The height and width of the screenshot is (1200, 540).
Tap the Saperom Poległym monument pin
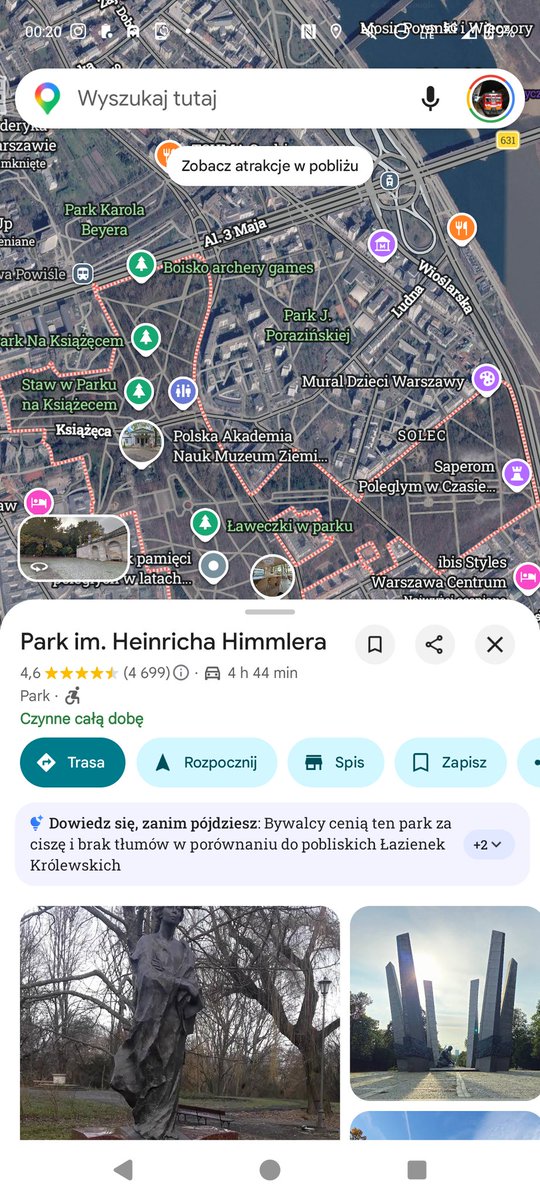click(x=515, y=472)
